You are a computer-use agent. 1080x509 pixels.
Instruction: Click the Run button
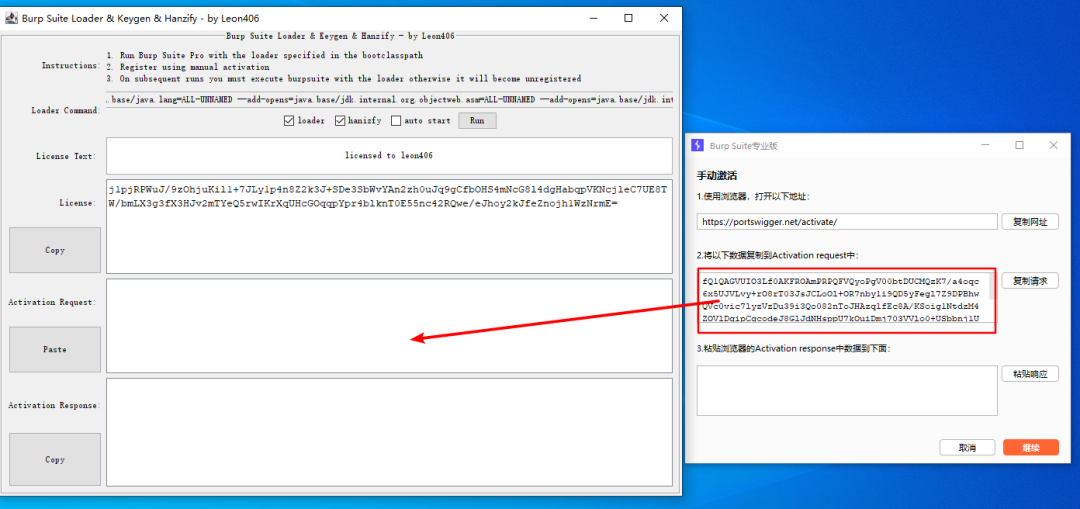point(477,121)
